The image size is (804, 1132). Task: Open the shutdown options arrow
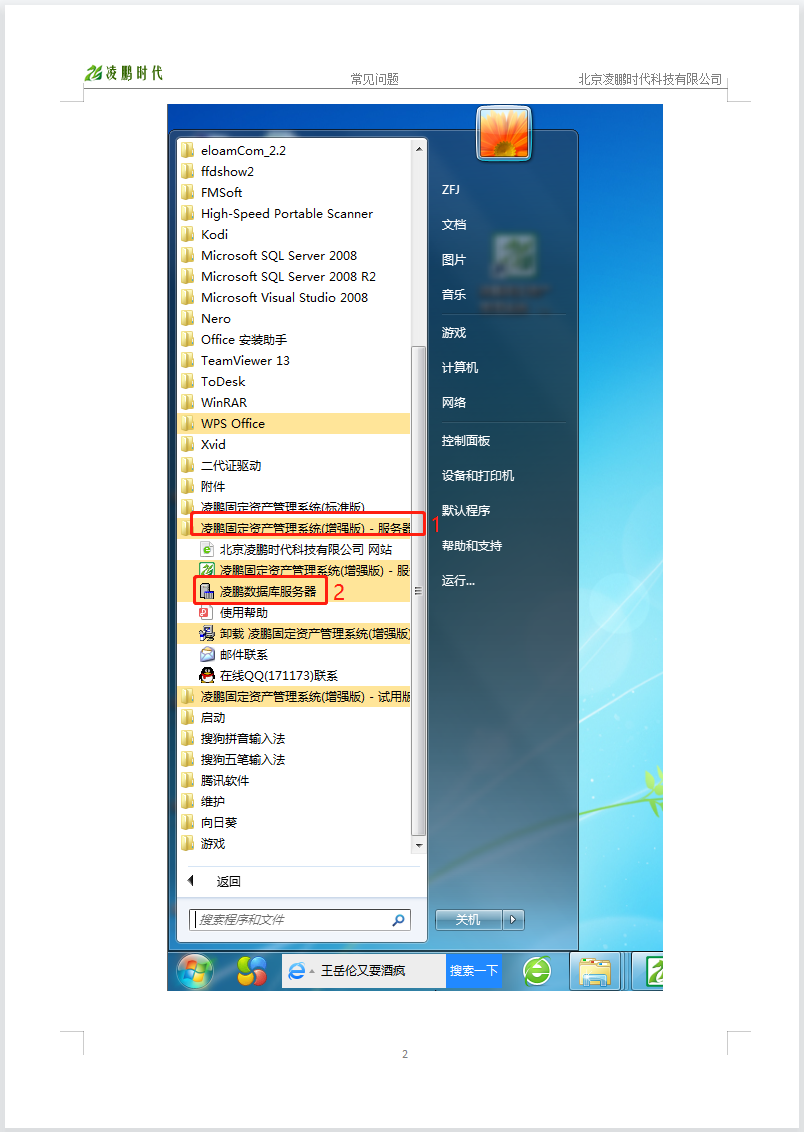tap(513, 919)
